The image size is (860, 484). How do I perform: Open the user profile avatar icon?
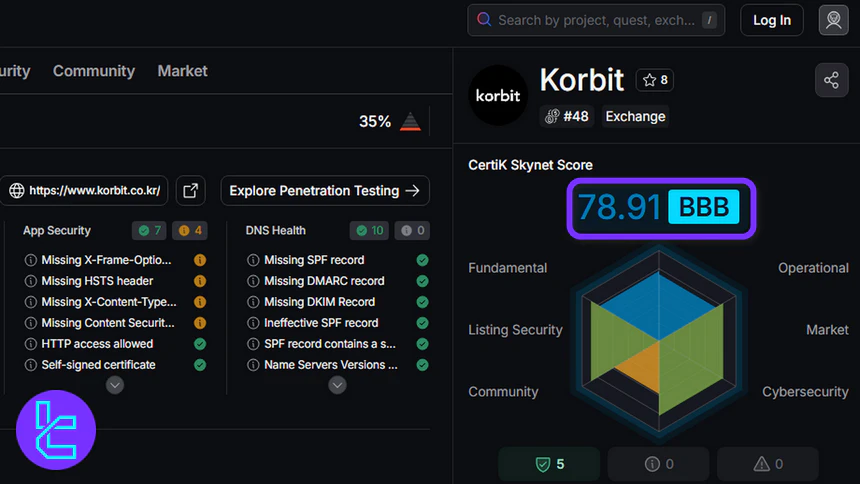tap(833, 20)
